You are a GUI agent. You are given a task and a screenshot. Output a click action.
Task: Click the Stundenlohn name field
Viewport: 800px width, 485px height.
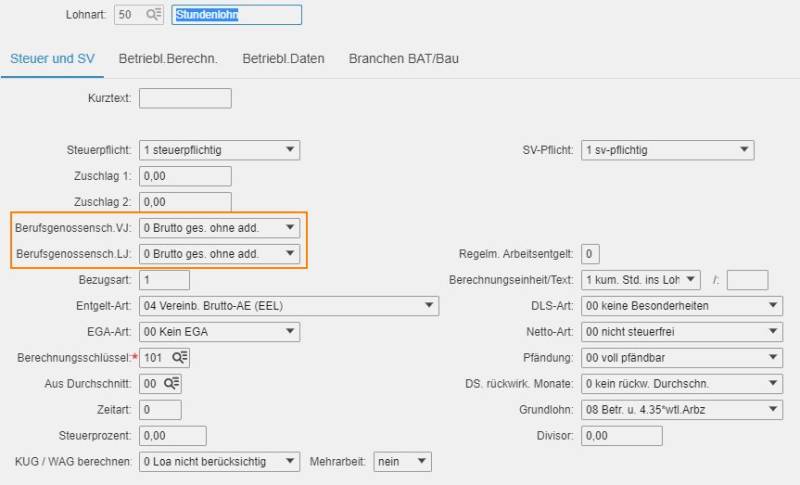click(237, 15)
